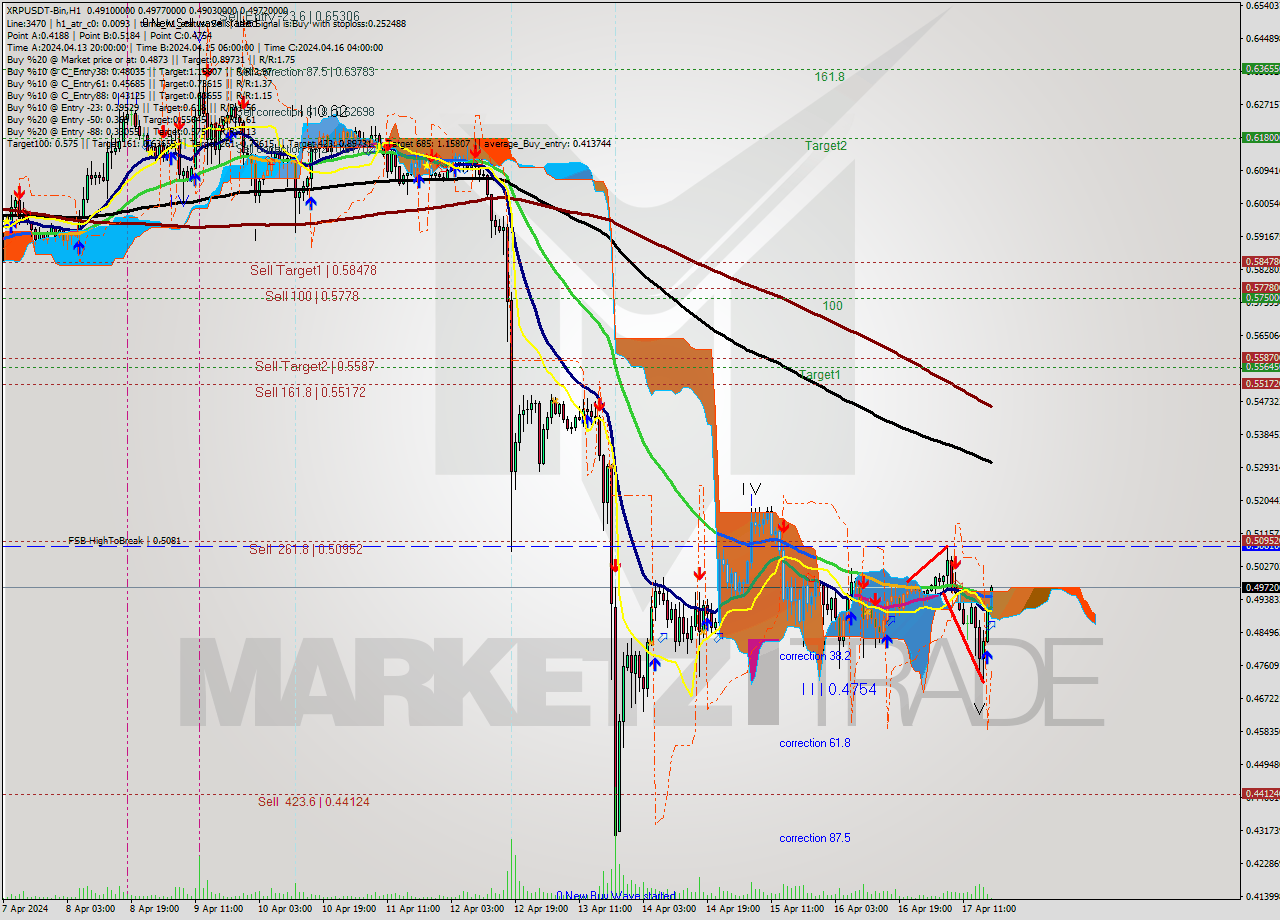
Task: Click the 'correction 61.8' label
Action: click(x=815, y=743)
